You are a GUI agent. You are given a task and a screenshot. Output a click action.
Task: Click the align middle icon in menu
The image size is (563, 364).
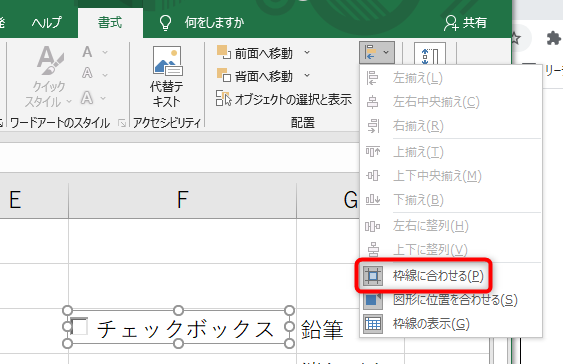pos(373,176)
